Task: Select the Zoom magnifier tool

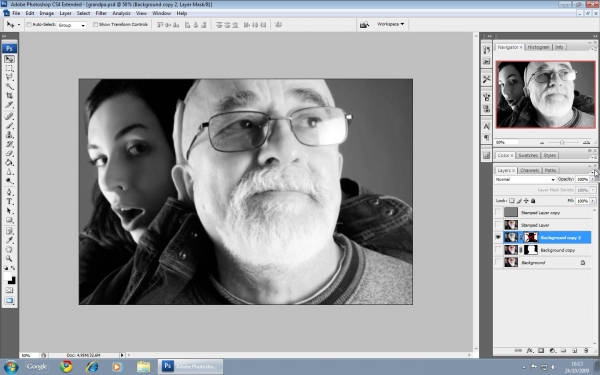Action: pos(9,259)
